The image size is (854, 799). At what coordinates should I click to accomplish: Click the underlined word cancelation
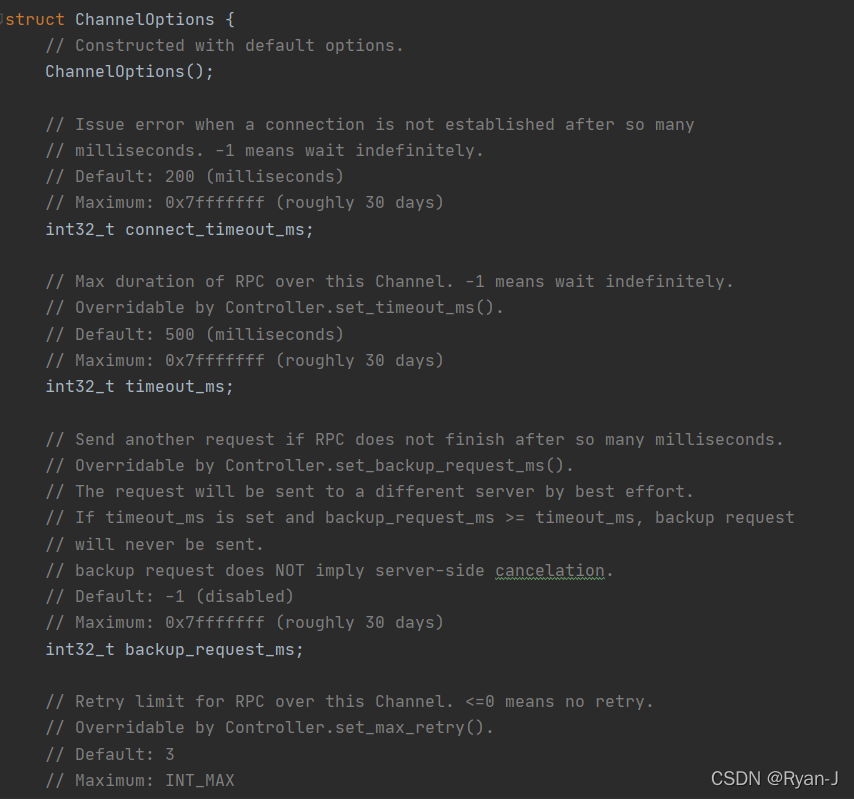point(550,570)
